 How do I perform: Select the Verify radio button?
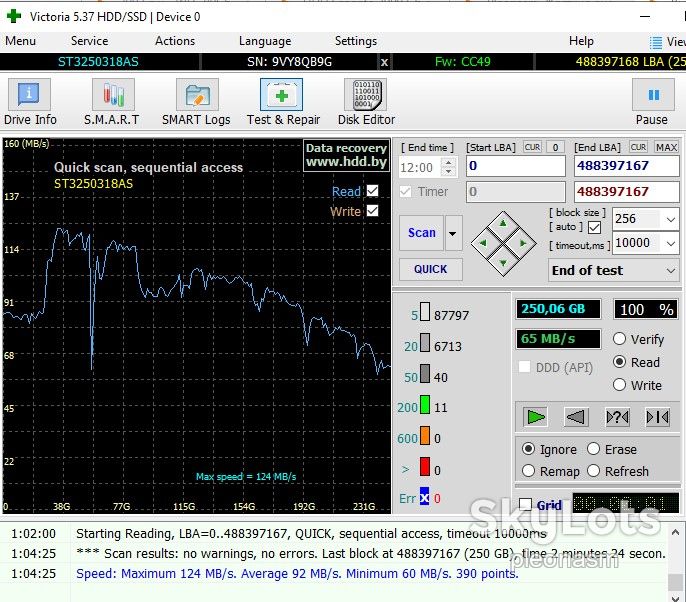pos(619,339)
